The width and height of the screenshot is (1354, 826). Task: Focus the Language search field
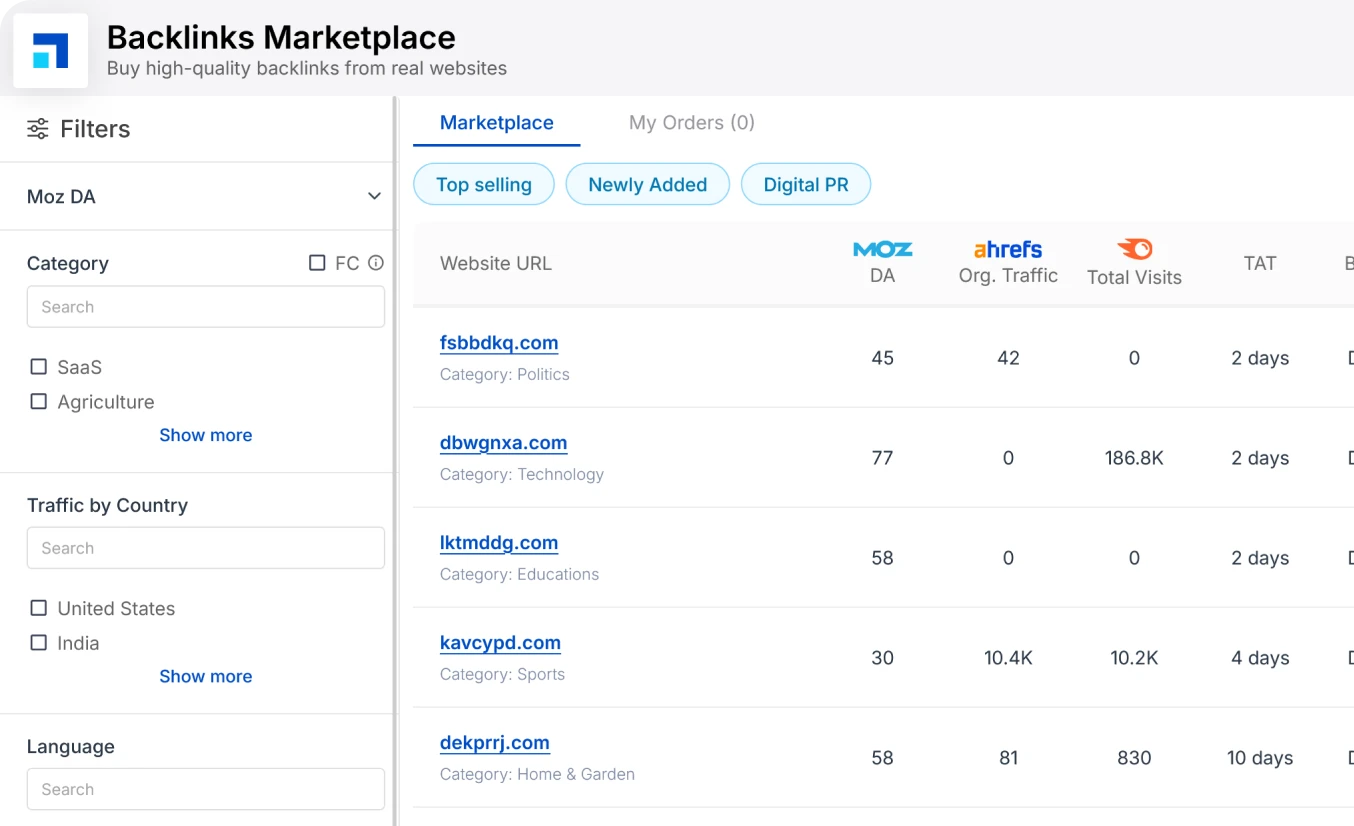point(206,789)
